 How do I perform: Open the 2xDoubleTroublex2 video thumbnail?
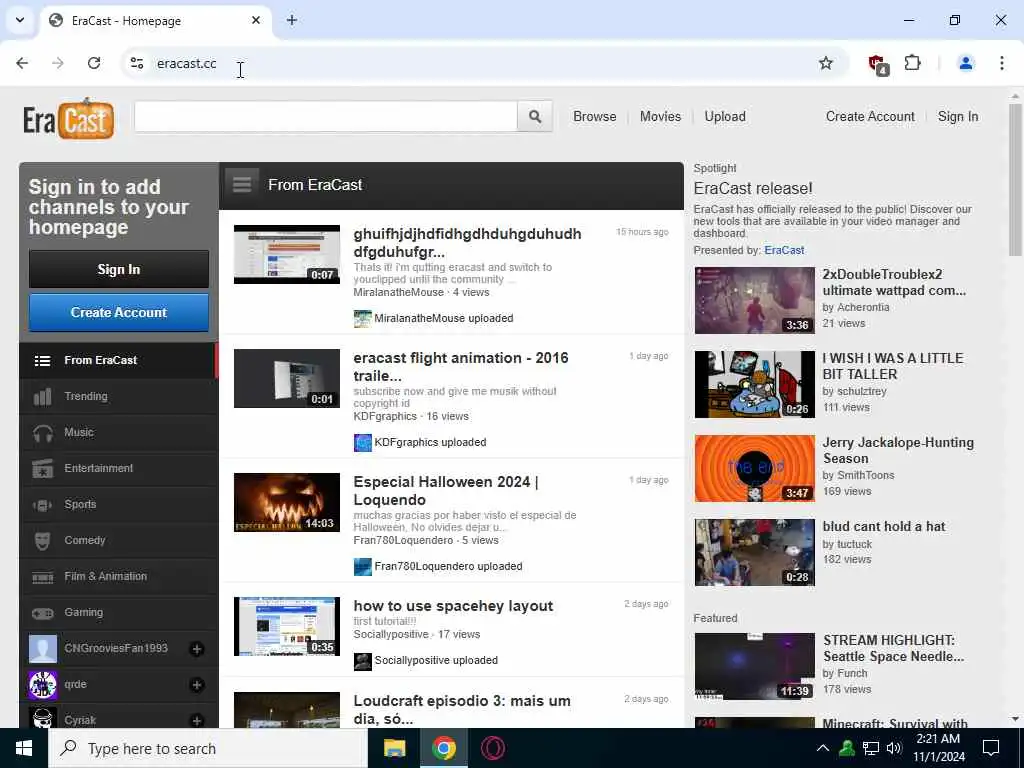point(754,300)
